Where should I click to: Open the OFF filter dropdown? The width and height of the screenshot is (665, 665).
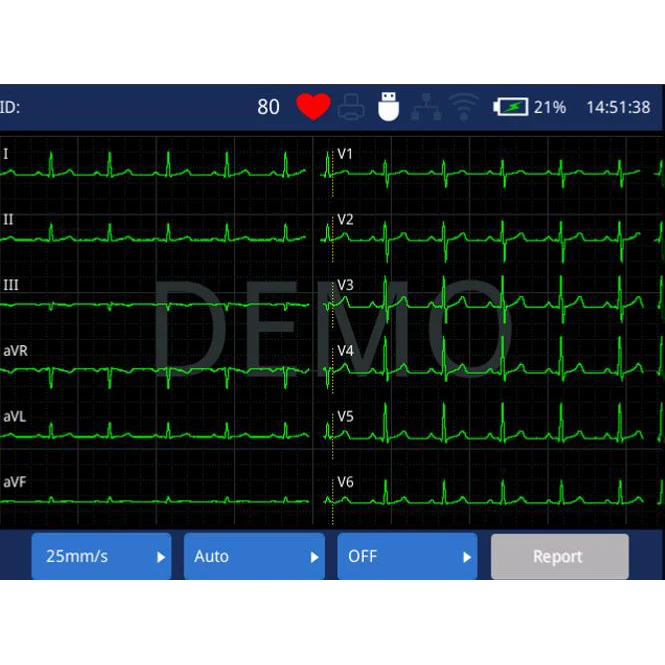(x=407, y=556)
